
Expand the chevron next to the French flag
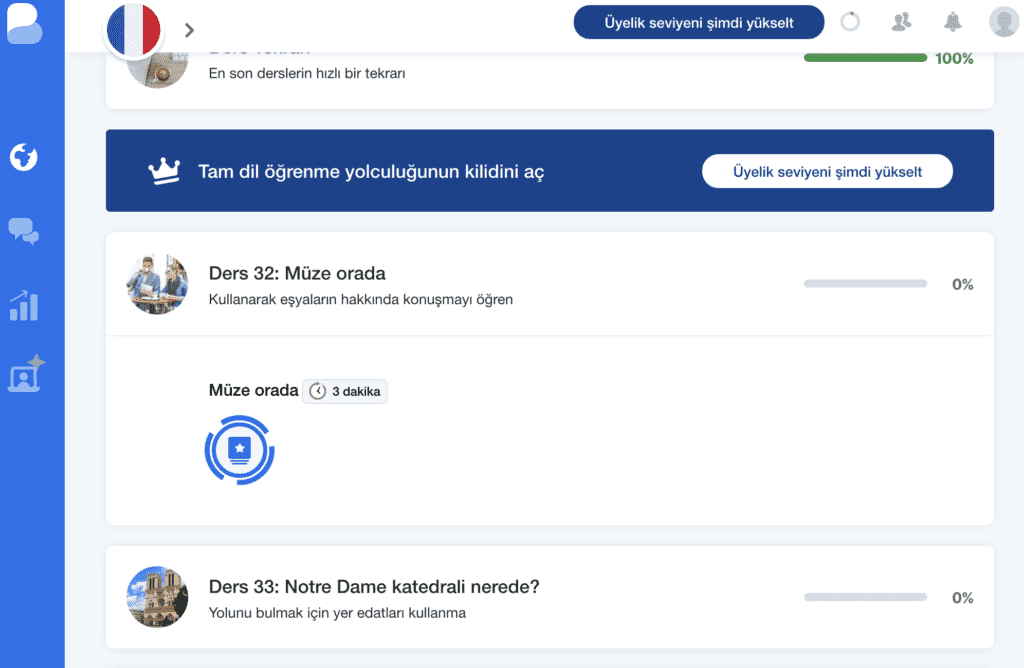[190, 30]
